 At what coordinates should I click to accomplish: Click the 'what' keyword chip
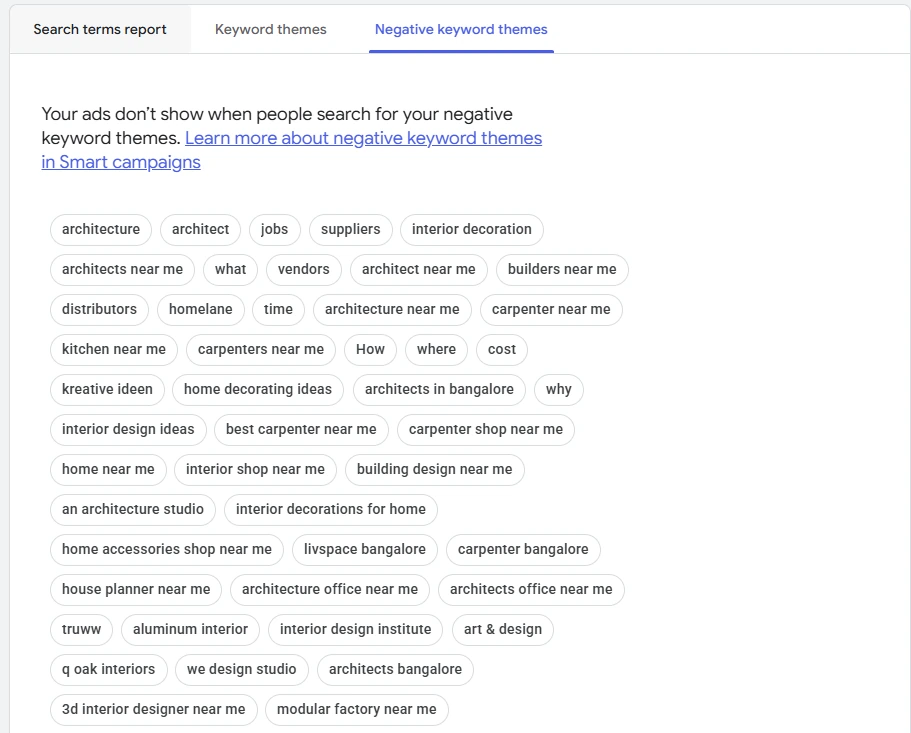tap(230, 270)
